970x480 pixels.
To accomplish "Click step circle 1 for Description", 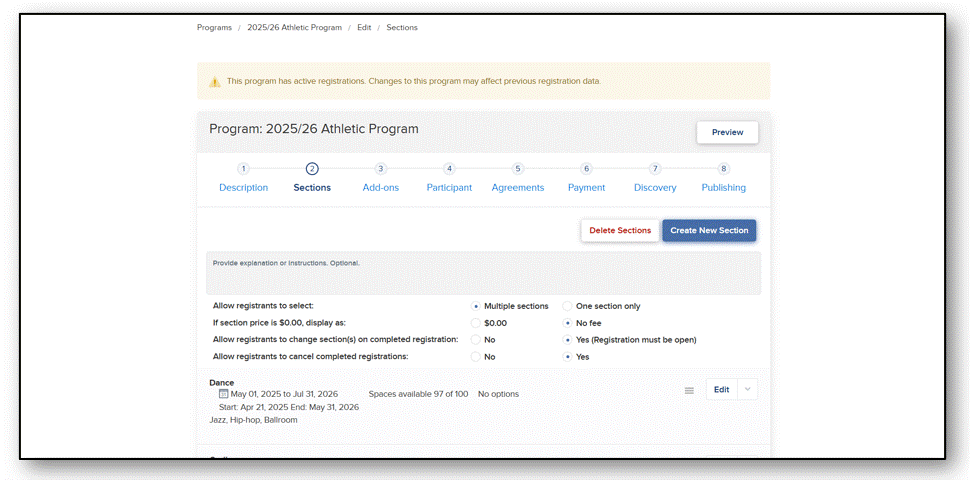I will coord(244,169).
